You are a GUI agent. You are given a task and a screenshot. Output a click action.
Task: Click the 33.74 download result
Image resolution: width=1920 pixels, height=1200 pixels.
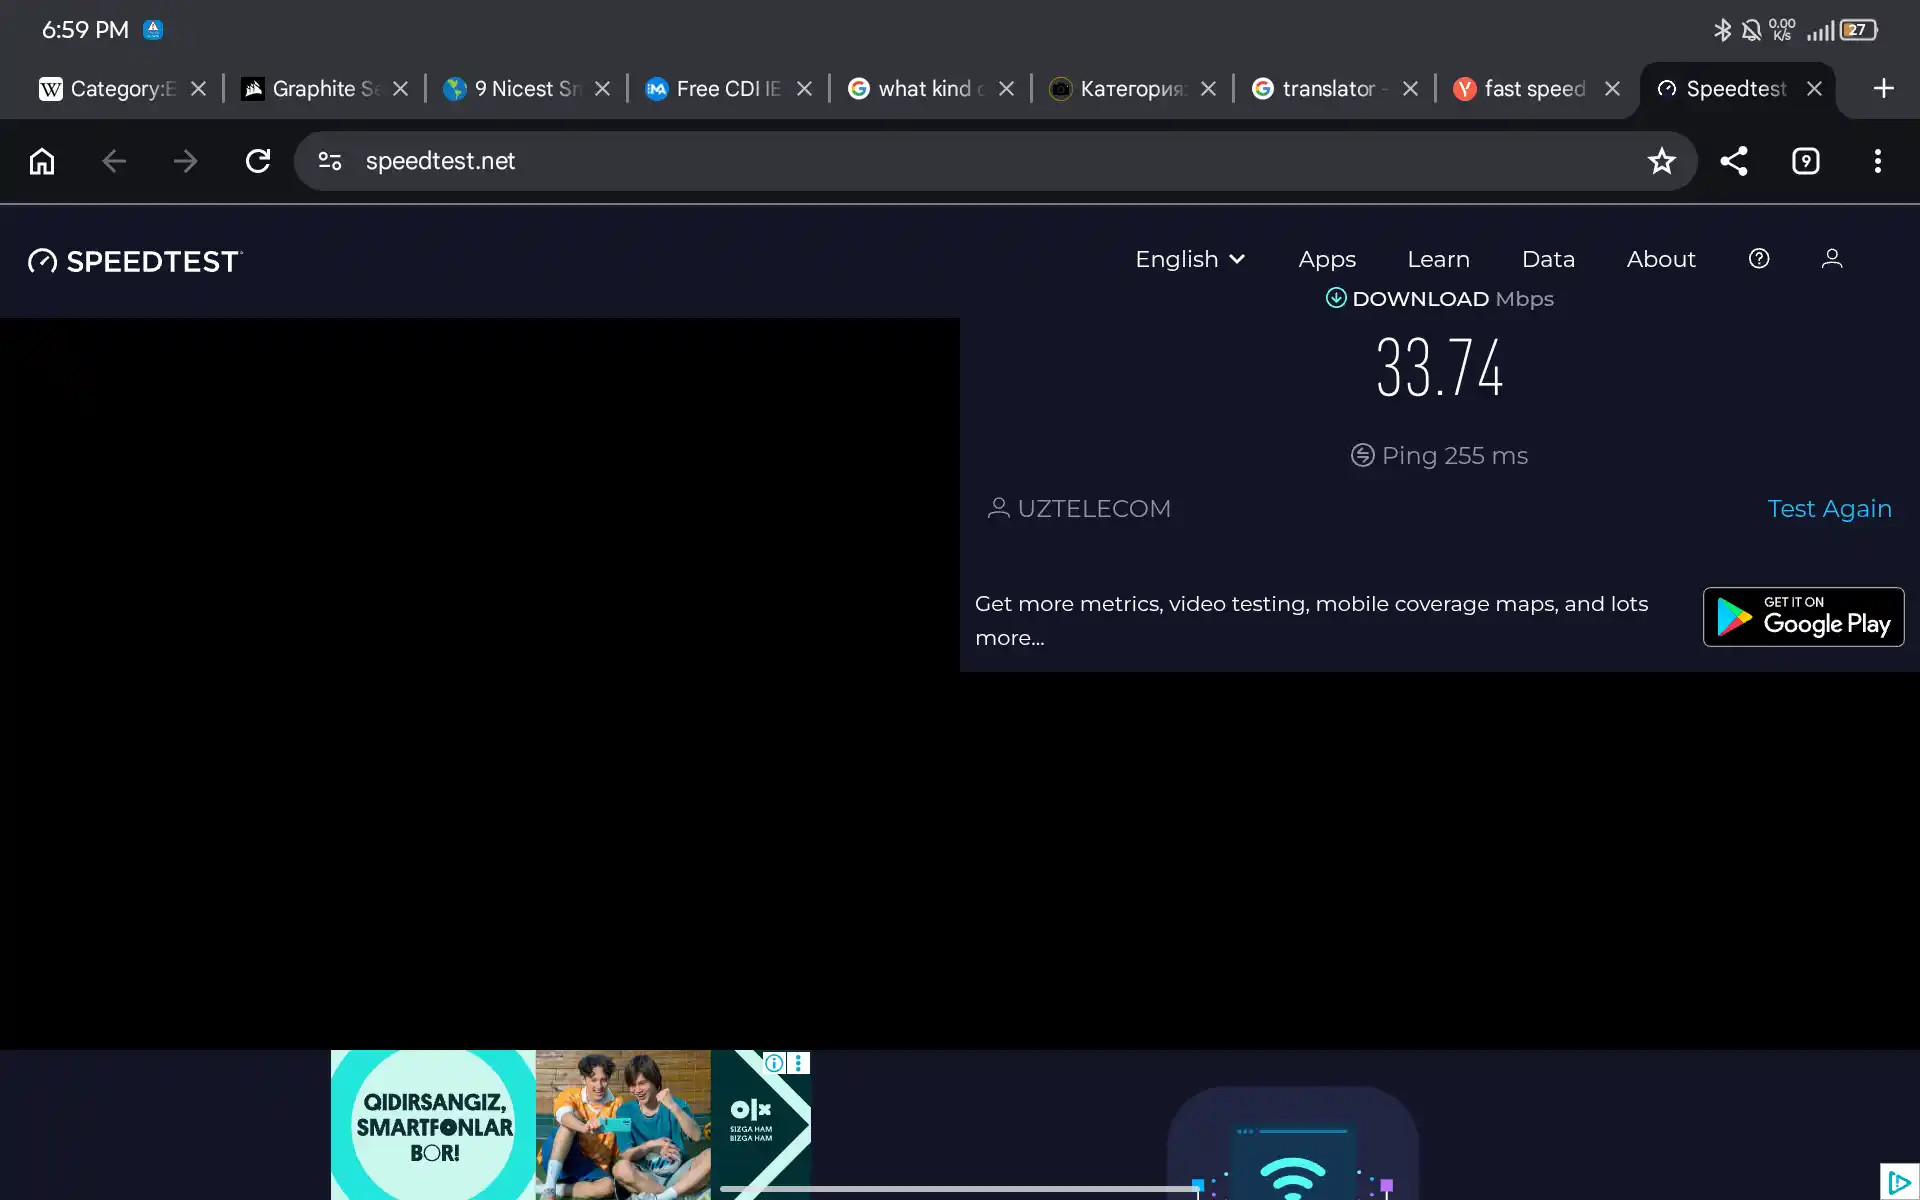click(1439, 368)
